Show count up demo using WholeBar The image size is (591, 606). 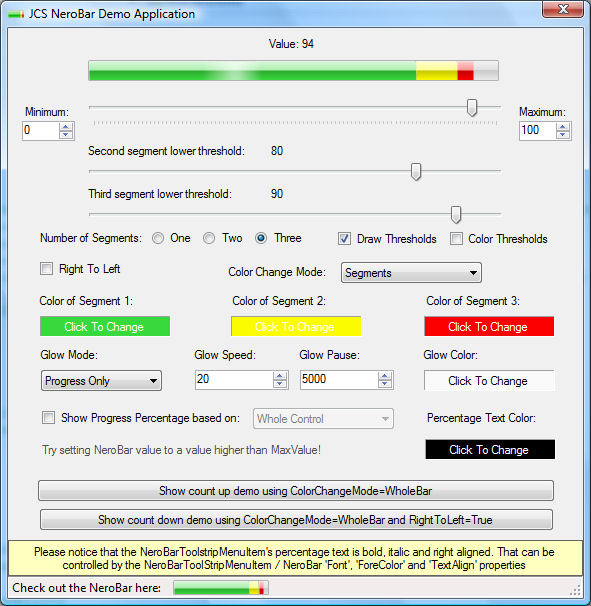(x=296, y=491)
